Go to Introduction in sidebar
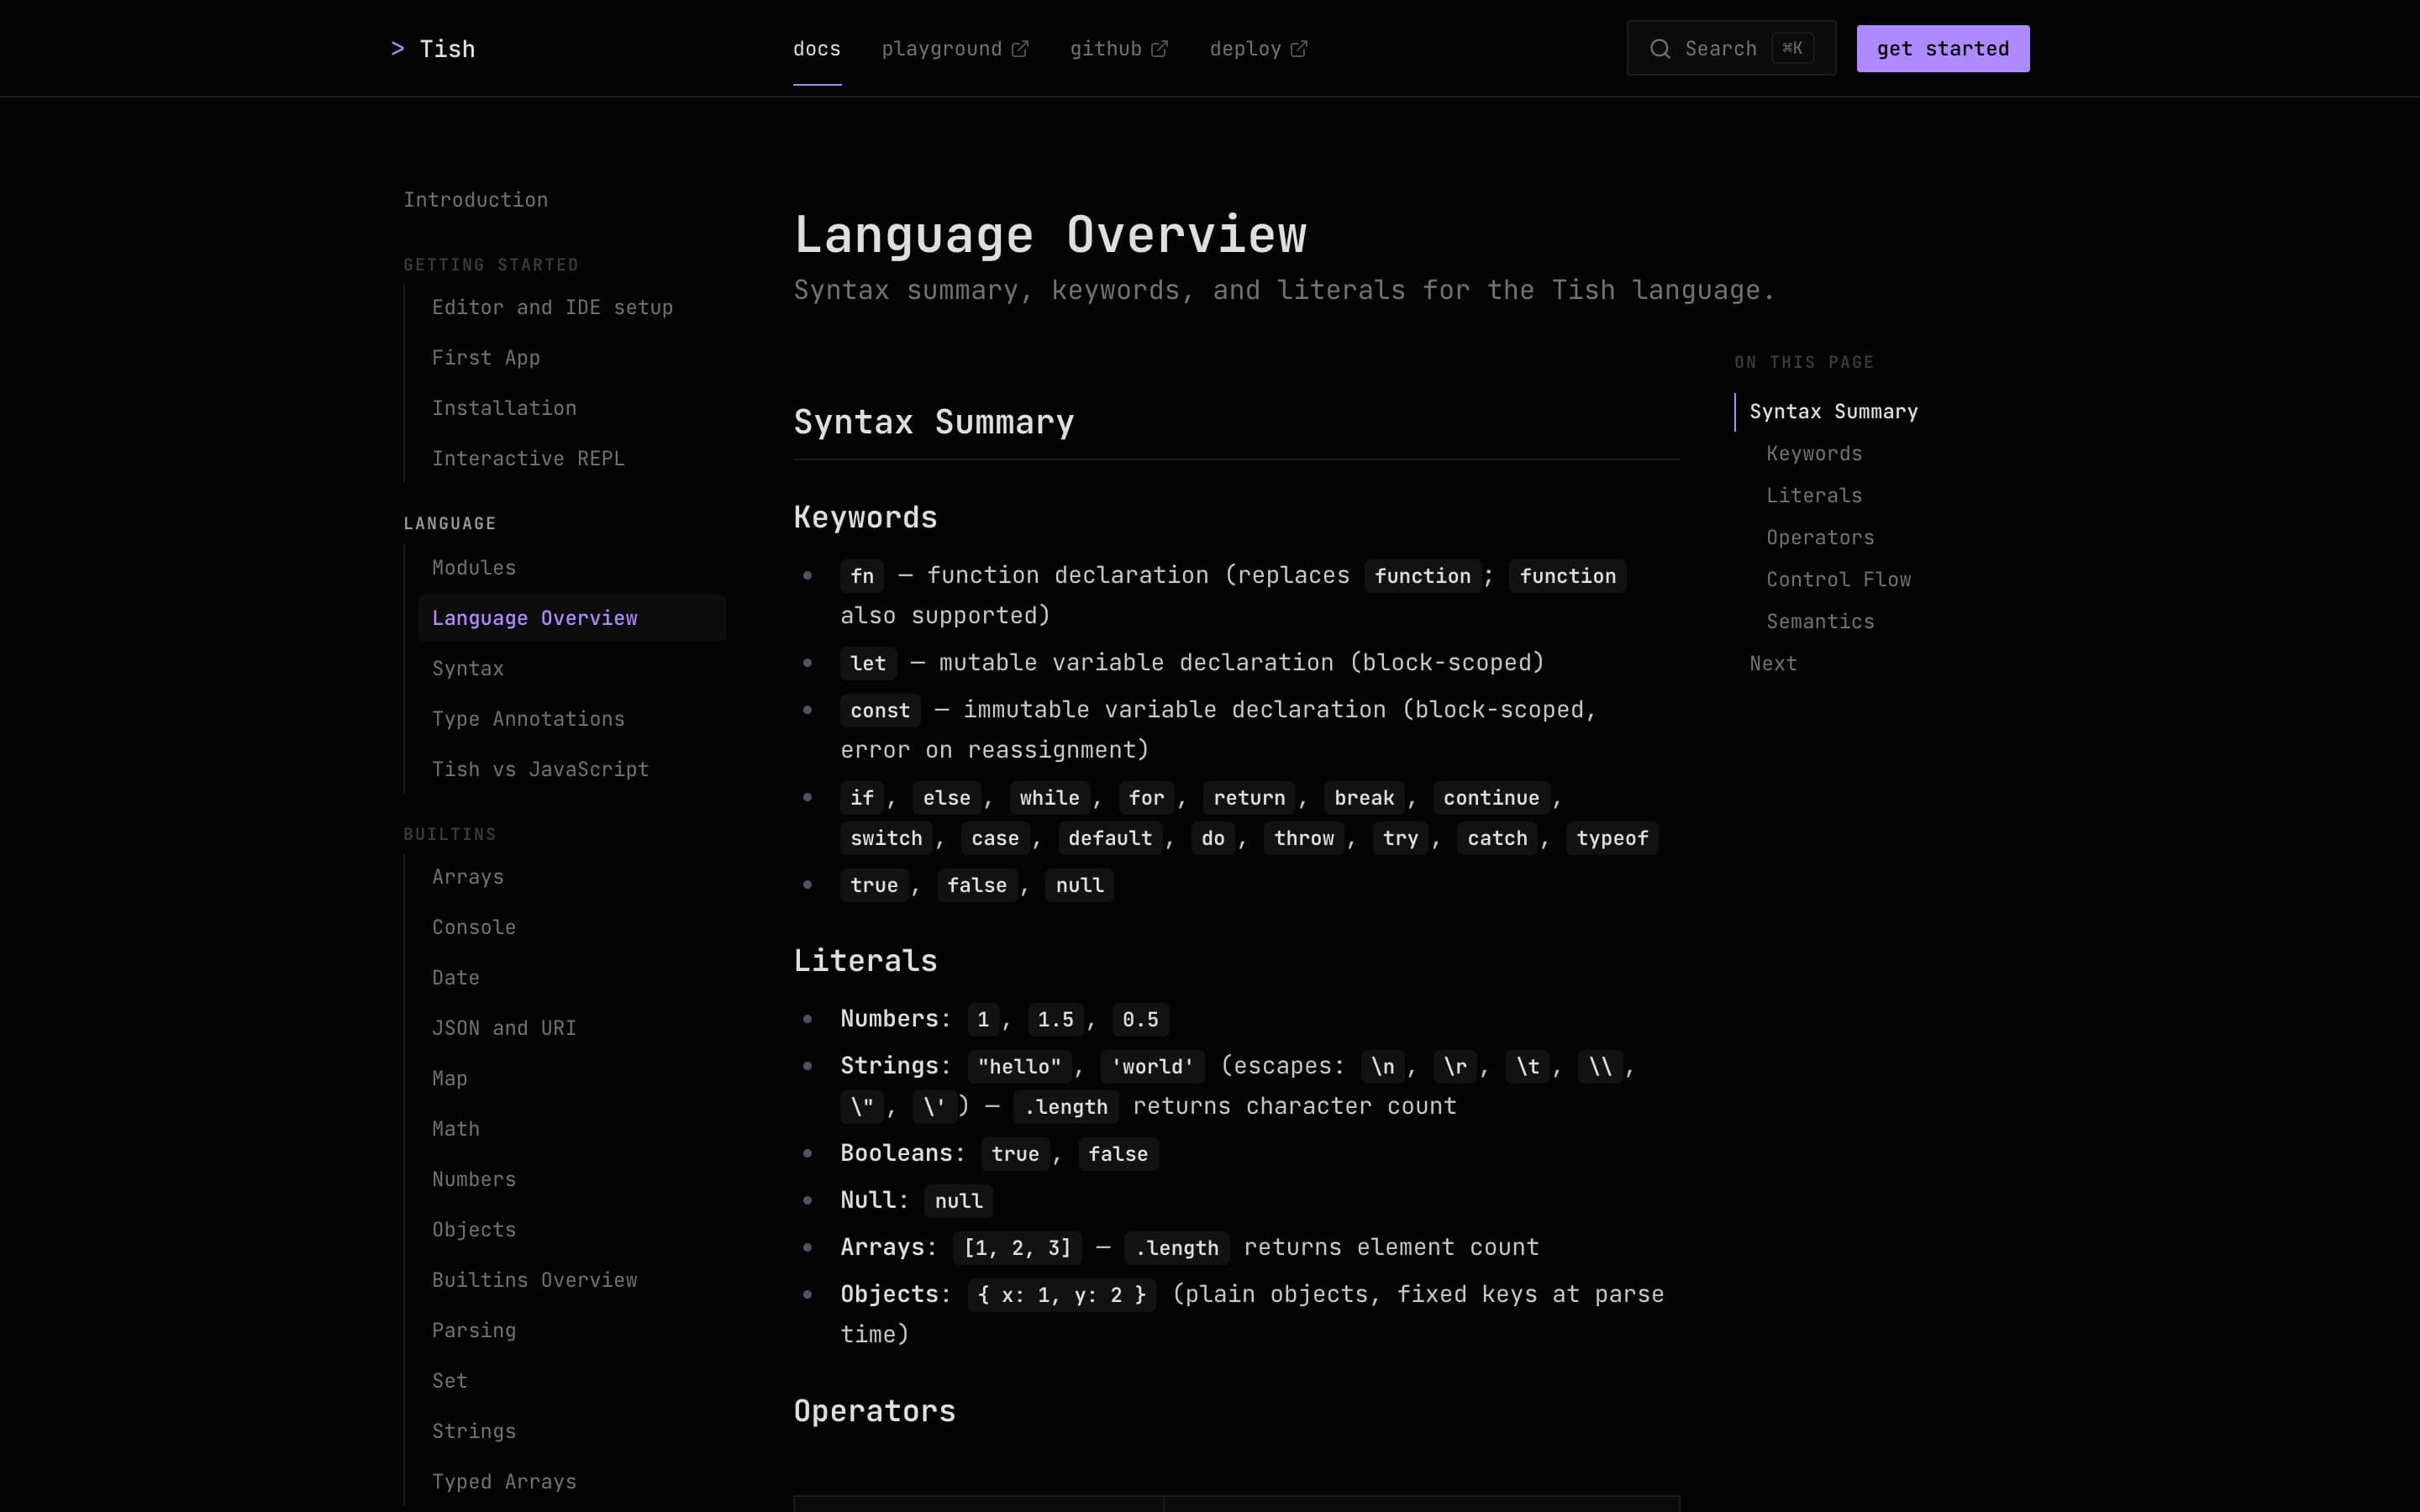 [476, 200]
